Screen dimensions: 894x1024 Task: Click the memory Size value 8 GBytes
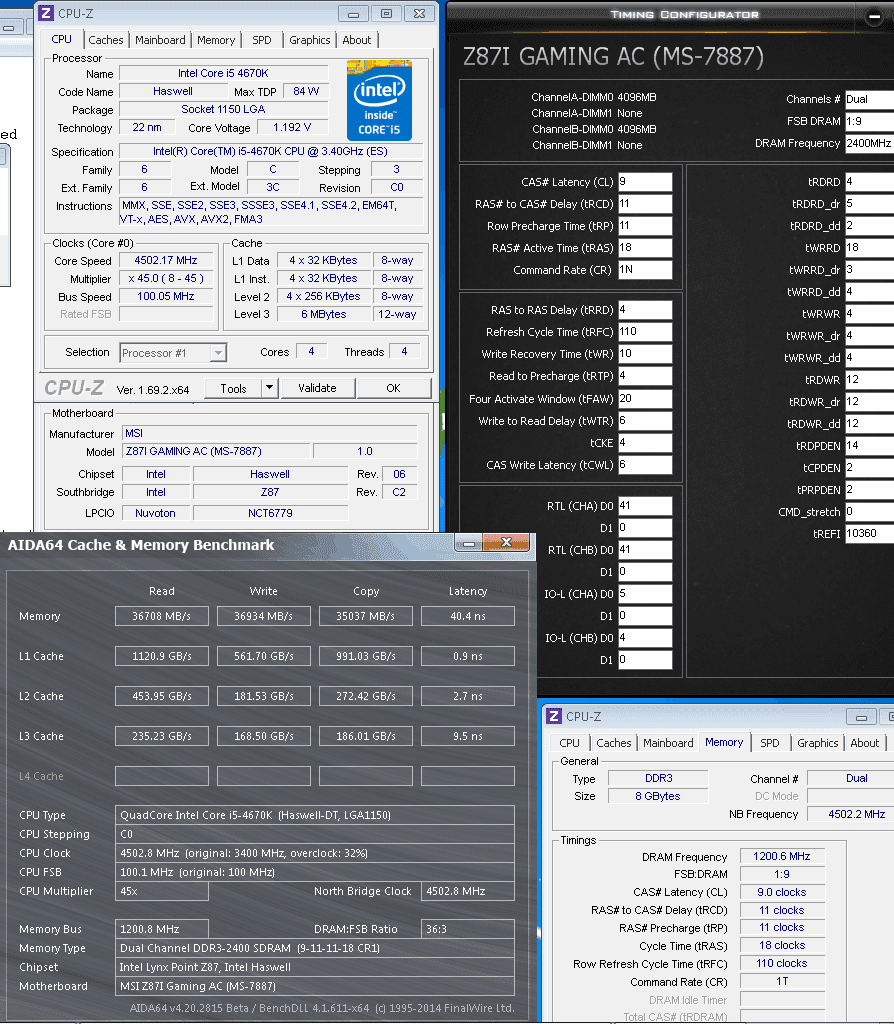coord(658,796)
